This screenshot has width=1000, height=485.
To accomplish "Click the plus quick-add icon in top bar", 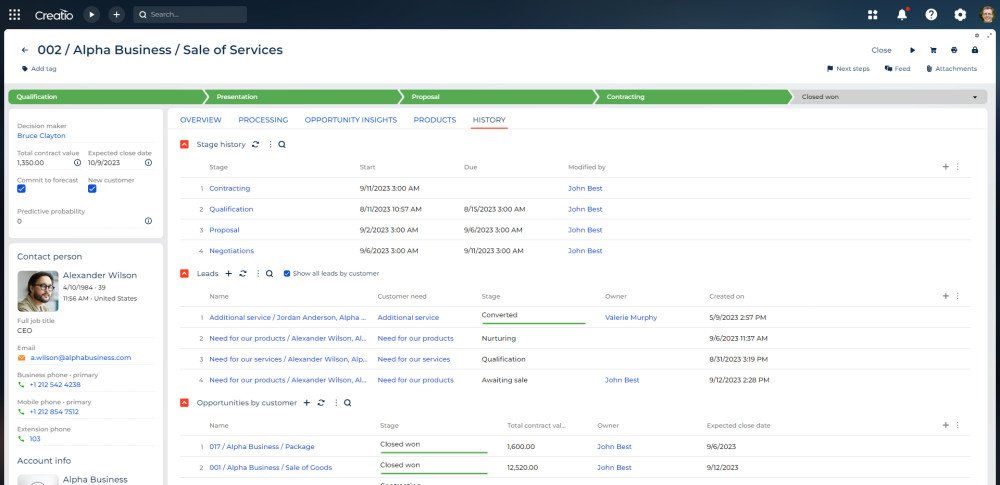I will pyautogui.click(x=116, y=15).
